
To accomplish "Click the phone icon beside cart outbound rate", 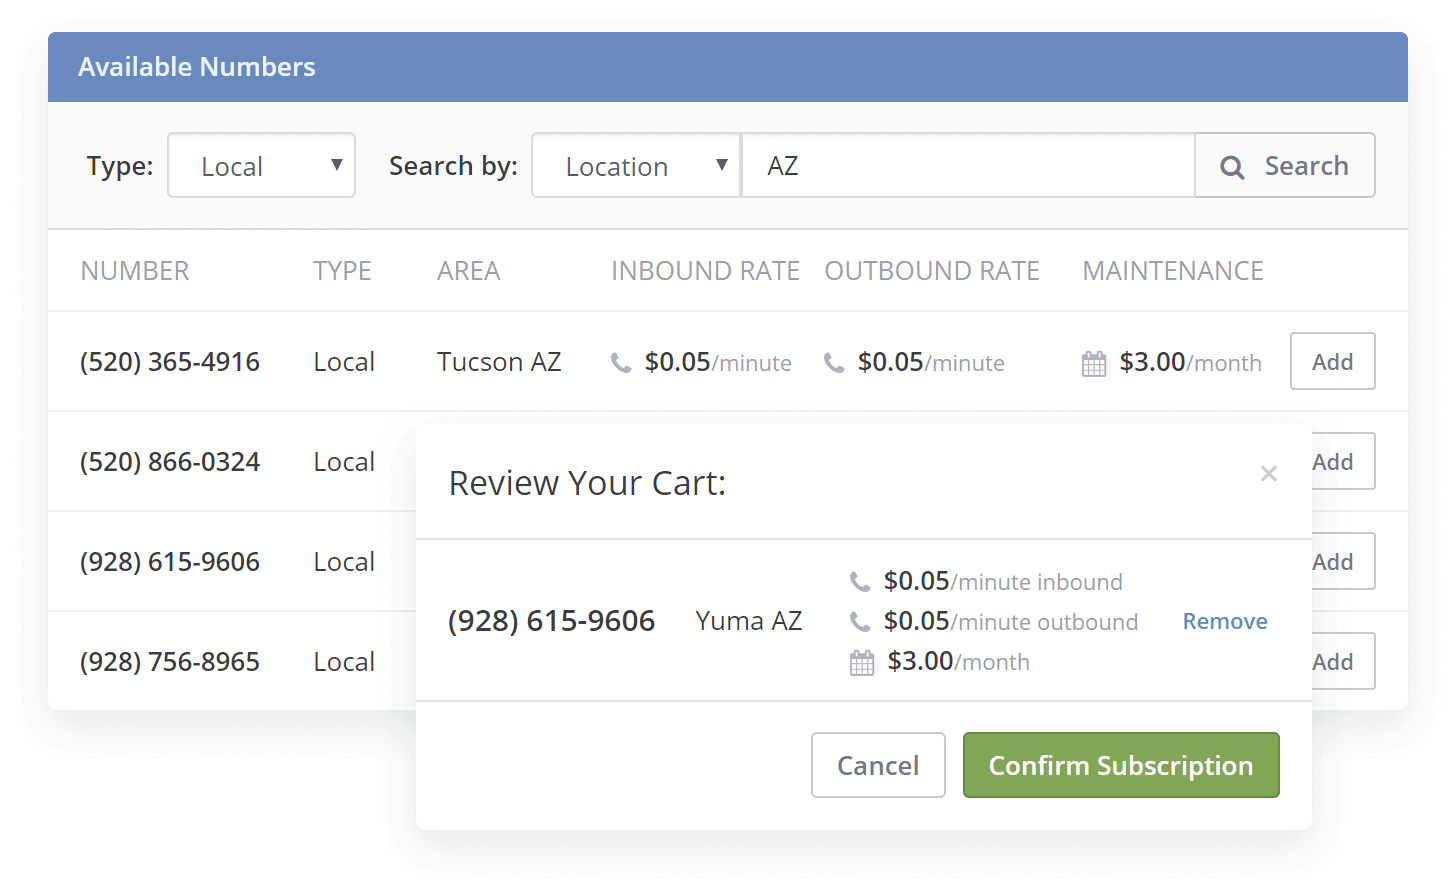I will pyautogui.click(x=860, y=621).
